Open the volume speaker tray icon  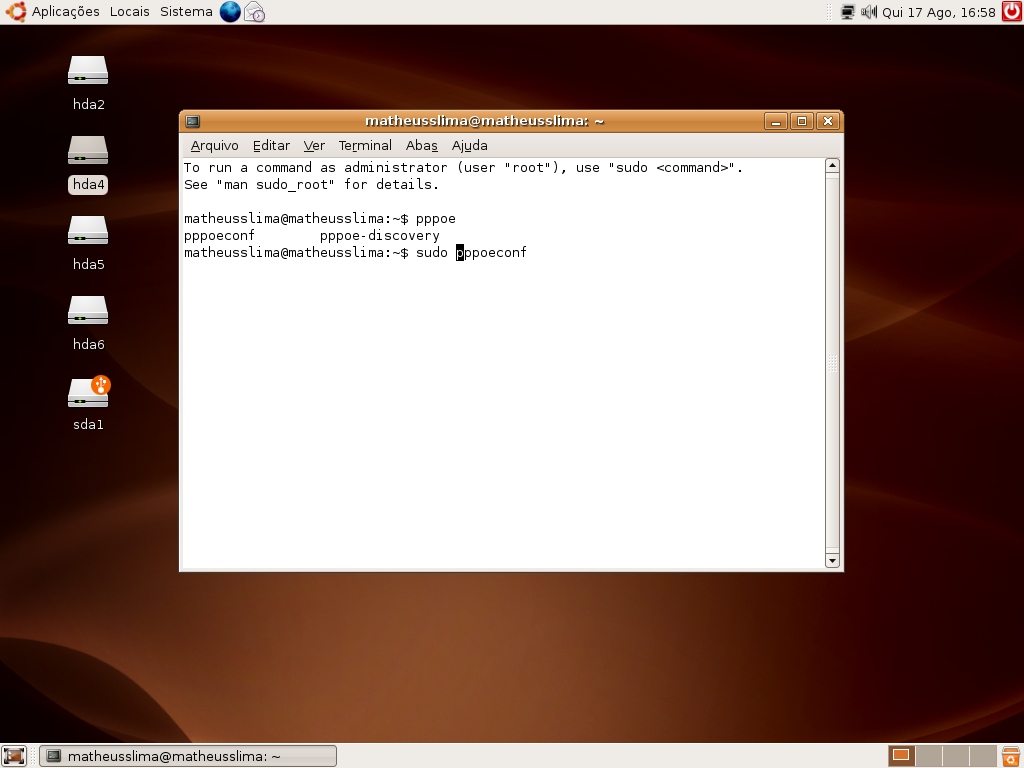coord(869,12)
